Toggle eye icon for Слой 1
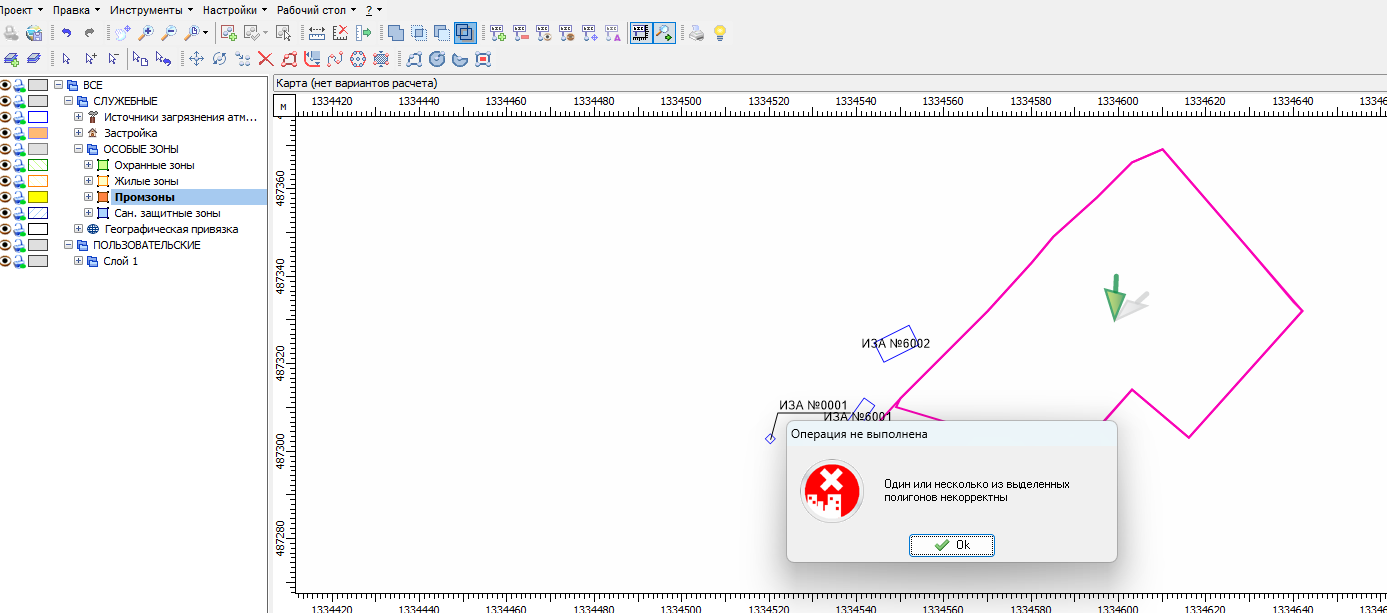 click(x=6, y=261)
